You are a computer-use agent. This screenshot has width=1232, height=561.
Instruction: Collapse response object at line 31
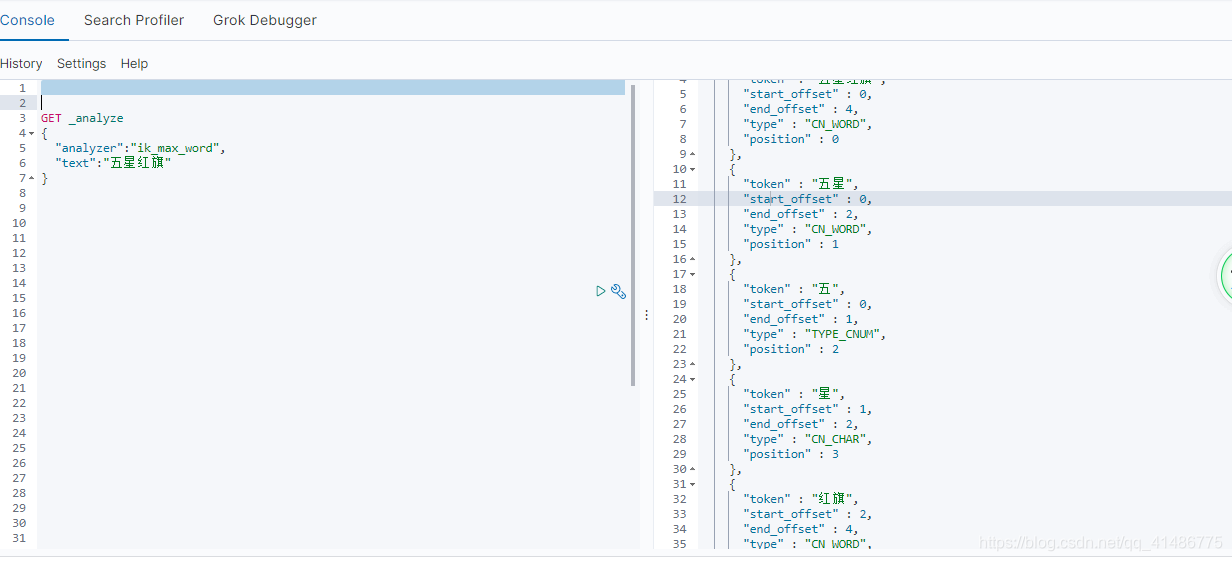point(693,484)
